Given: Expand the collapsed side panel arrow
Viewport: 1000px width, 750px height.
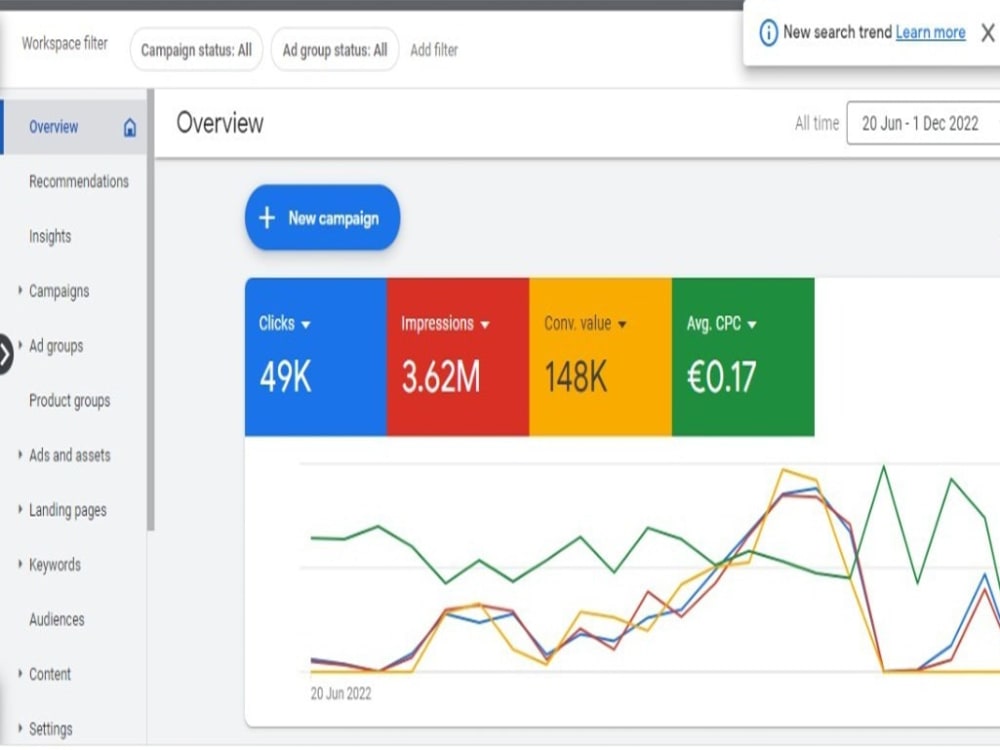Looking at the screenshot, I should pos(5,353).
